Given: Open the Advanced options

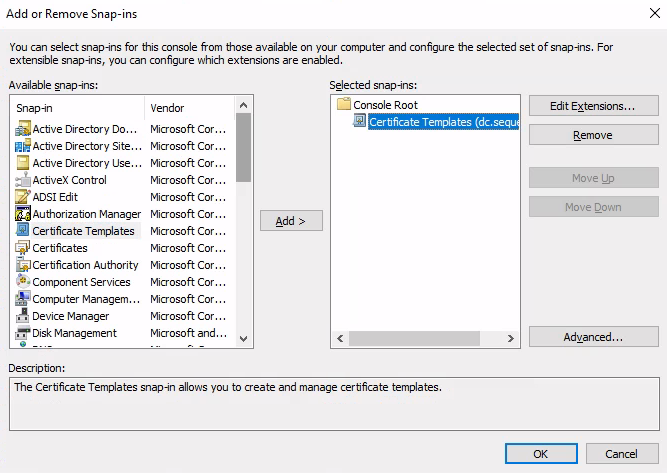Looking at the screenshot, I should (593, 337).
